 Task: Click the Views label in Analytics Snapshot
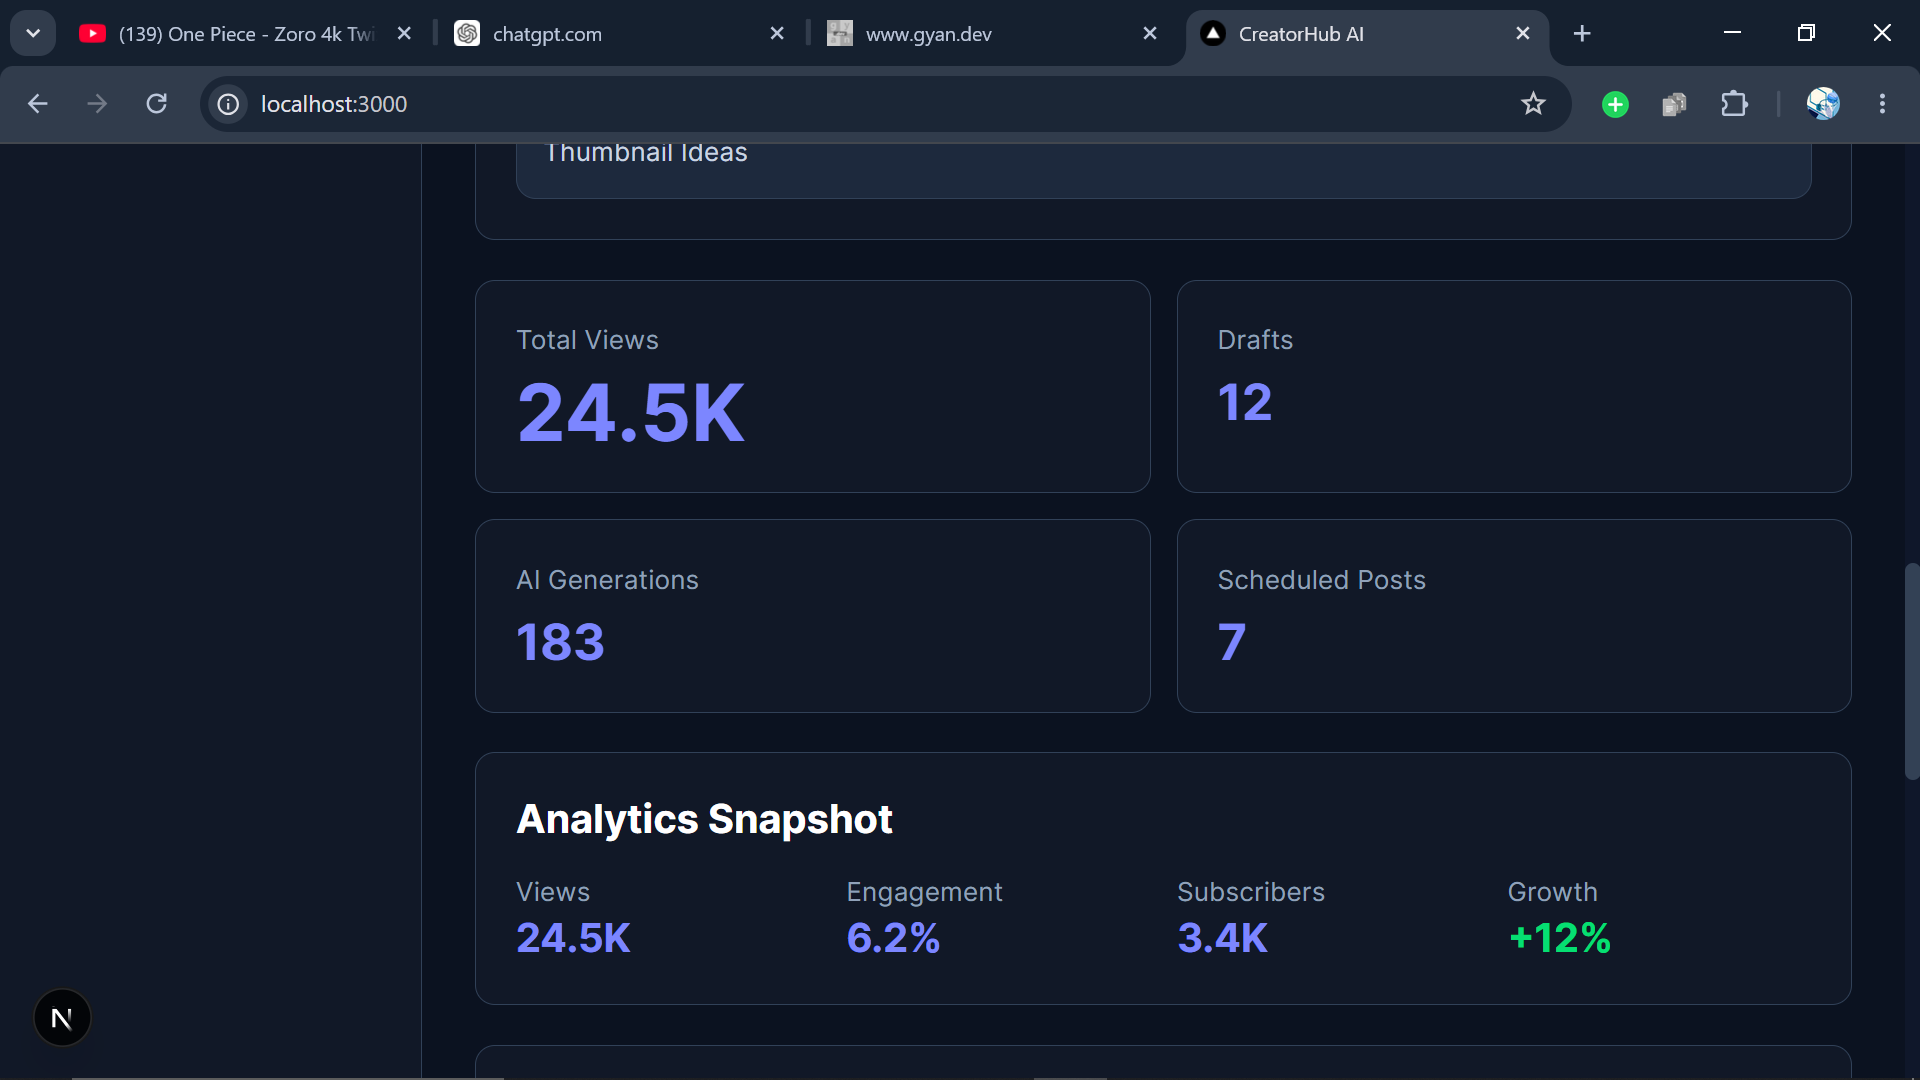pos(553,892)
